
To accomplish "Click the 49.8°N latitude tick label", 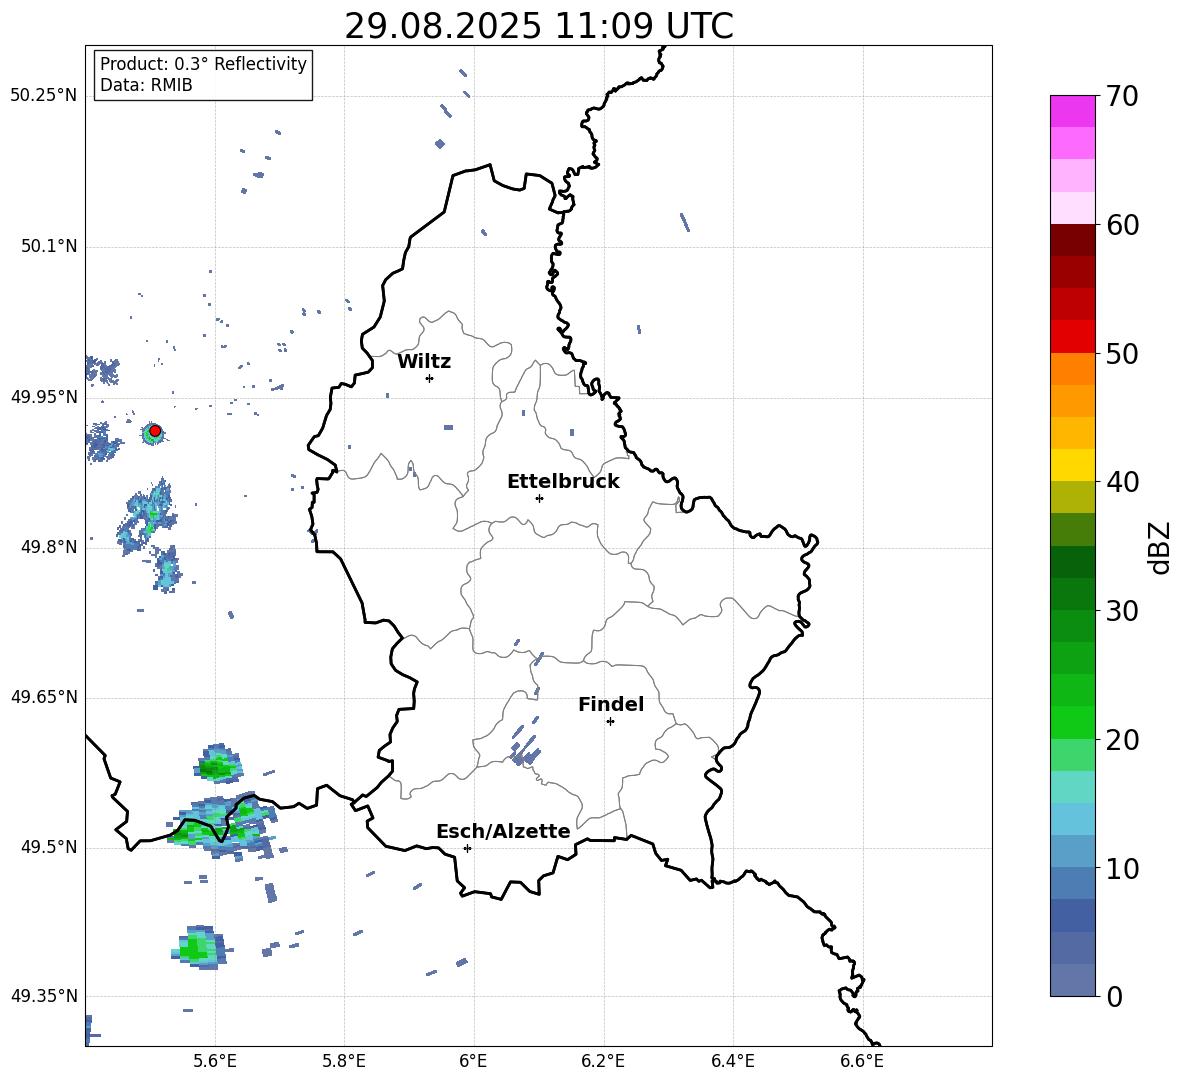I will 48,547.
